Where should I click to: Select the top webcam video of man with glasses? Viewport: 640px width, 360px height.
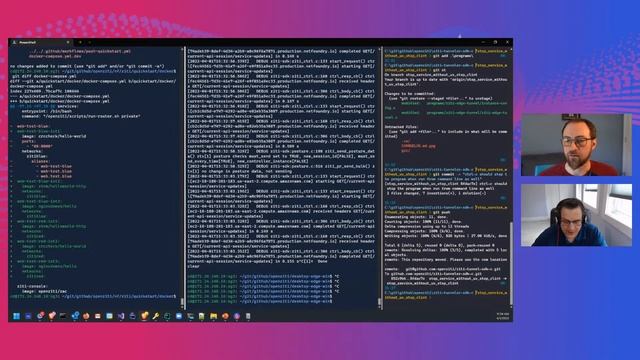click(x=576, y=145)
